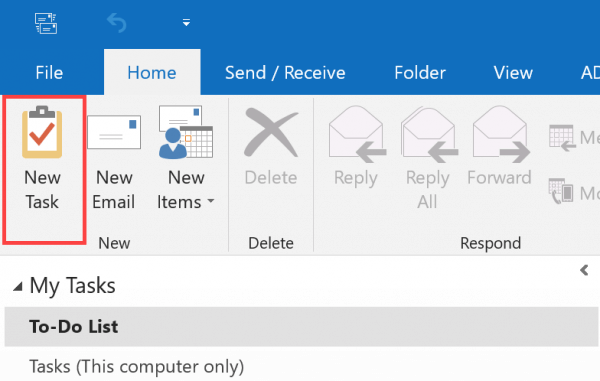Select the To-Do List folder
The height and width of the screenshot is (381, 600).
click(301, 327)
